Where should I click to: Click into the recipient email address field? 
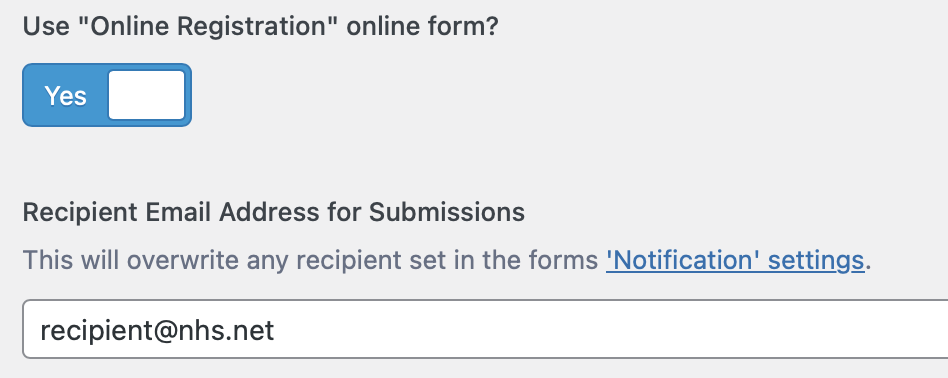[x=485, y=329]
